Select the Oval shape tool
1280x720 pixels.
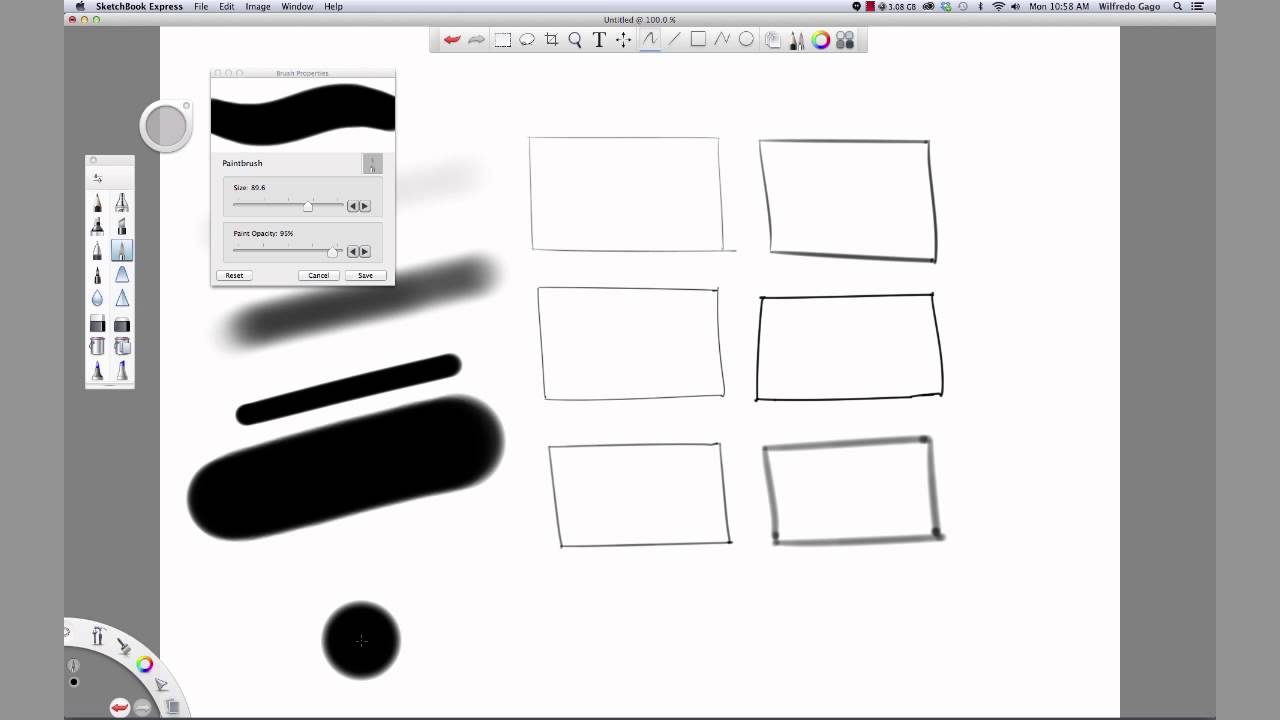pyautogui.click(x=746, y=40)
